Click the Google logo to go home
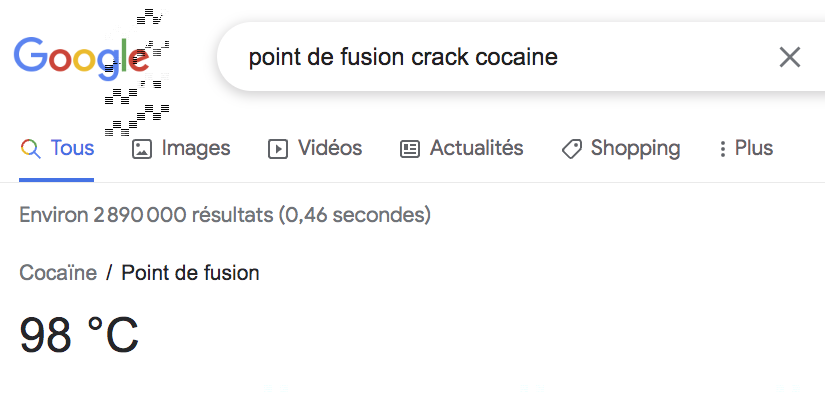The image size is (825, 393). tap(82, 58)
